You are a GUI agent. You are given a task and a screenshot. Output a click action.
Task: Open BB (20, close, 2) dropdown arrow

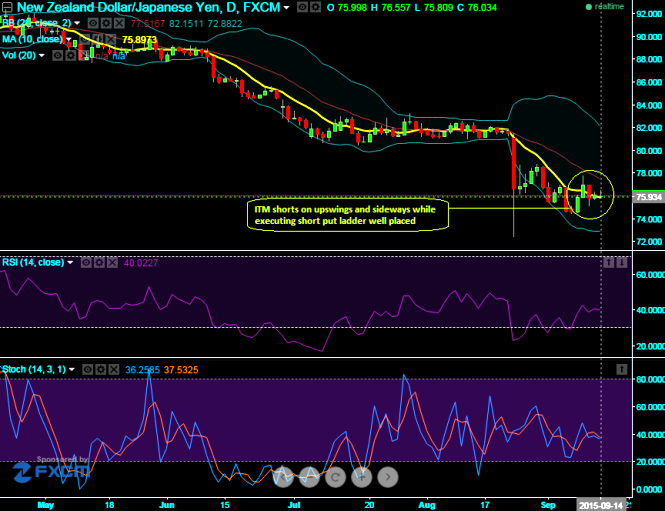tap(77, 23)
